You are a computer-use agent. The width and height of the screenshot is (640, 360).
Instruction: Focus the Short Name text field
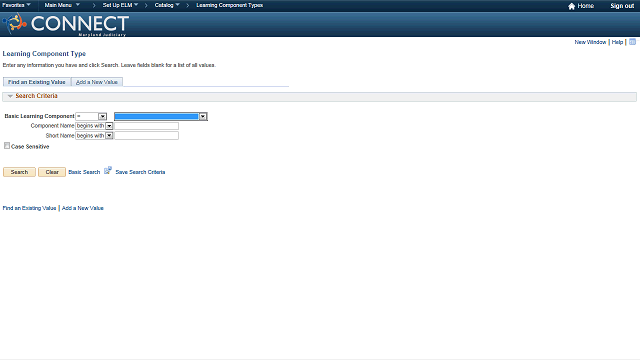pos(146,136)
